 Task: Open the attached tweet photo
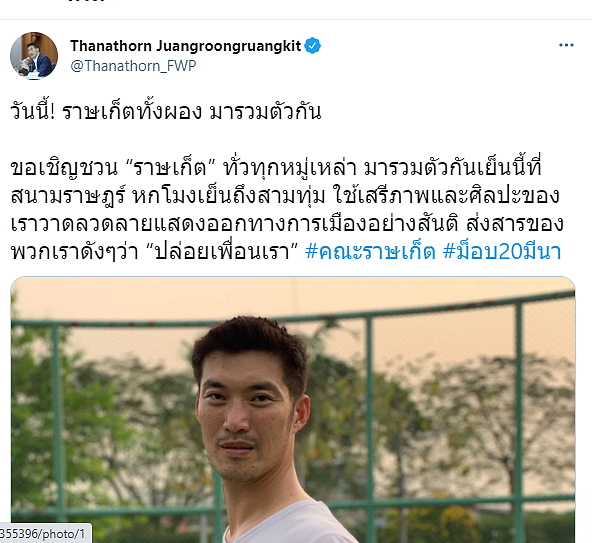(293, 410)
